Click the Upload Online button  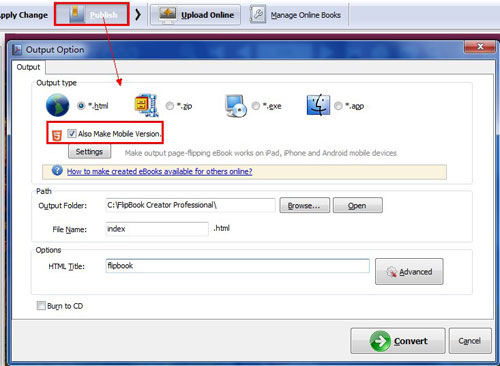[195, 15]
